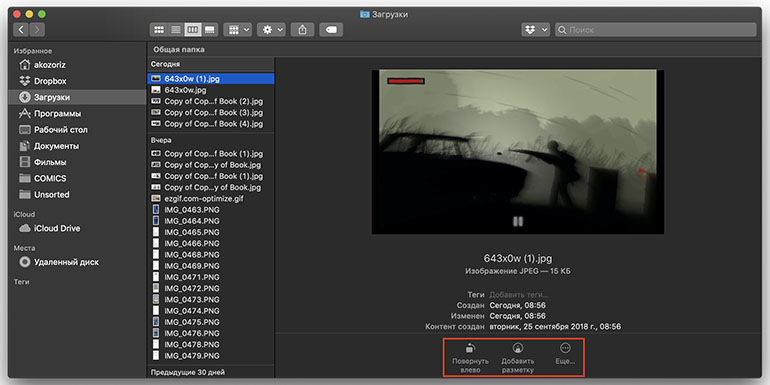Click the green zoom window button
Viewport: 770px width, 385px height.
tap(42, 14)
